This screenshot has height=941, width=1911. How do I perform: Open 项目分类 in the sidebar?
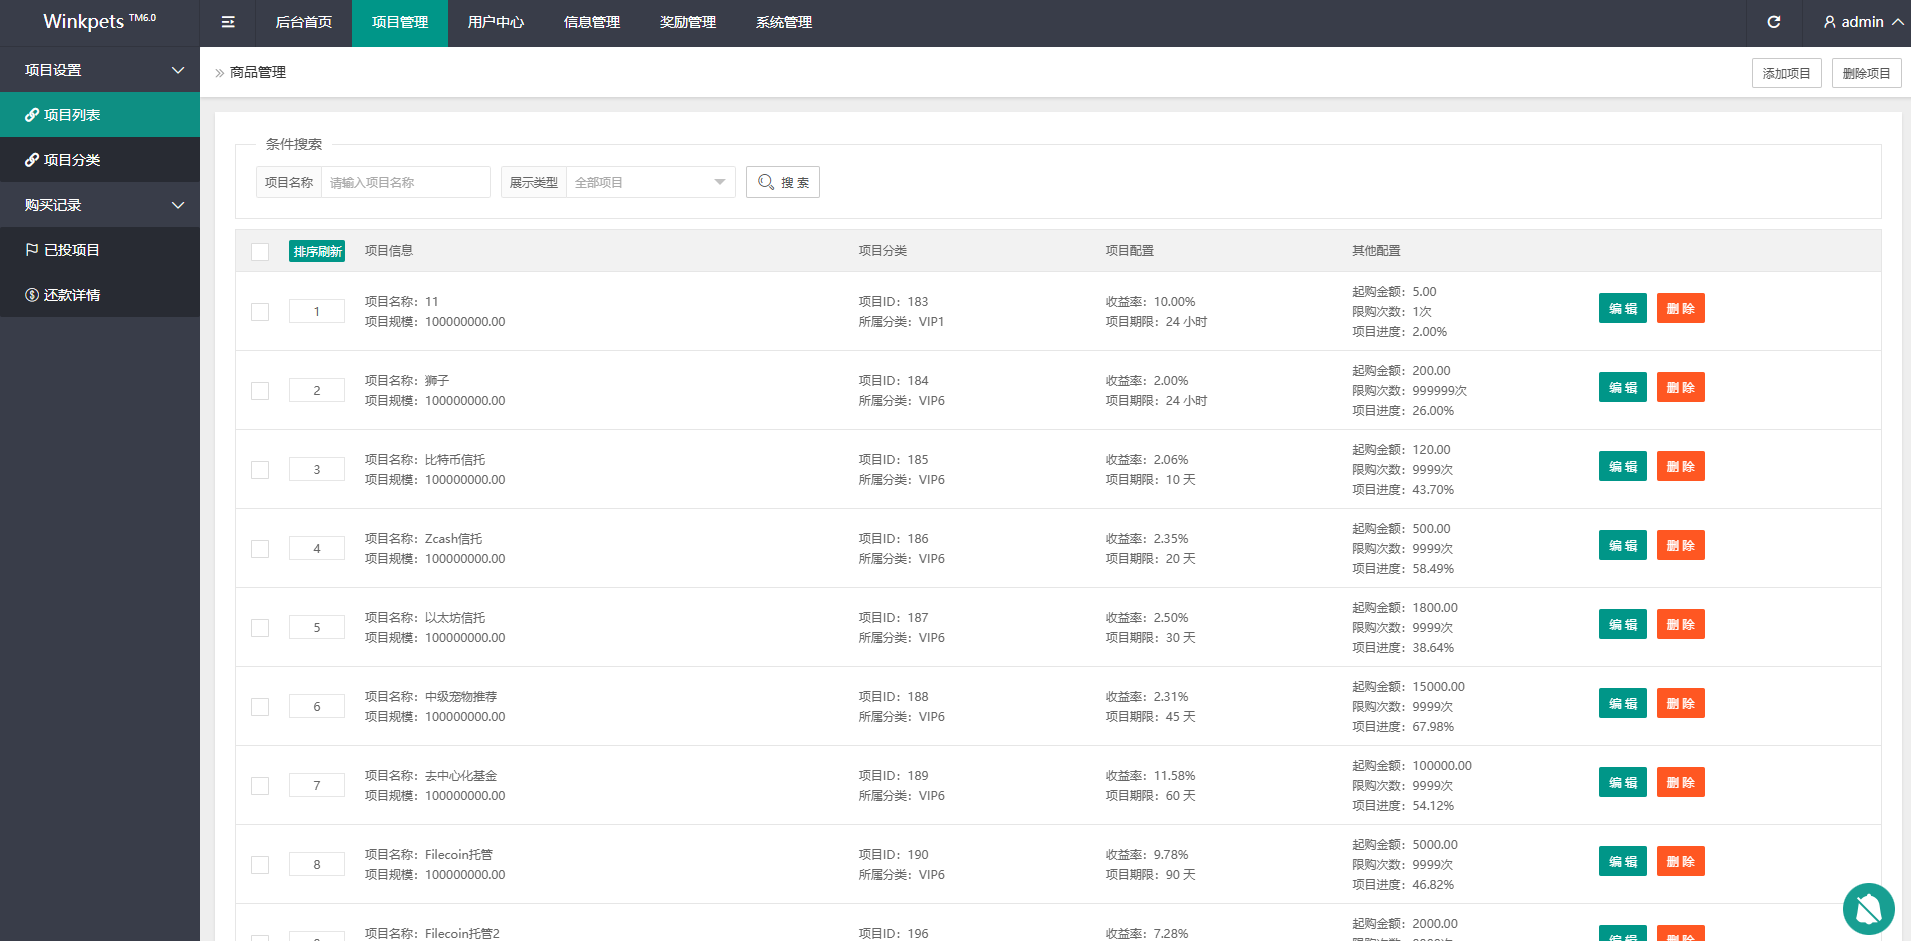pos(71,160)
